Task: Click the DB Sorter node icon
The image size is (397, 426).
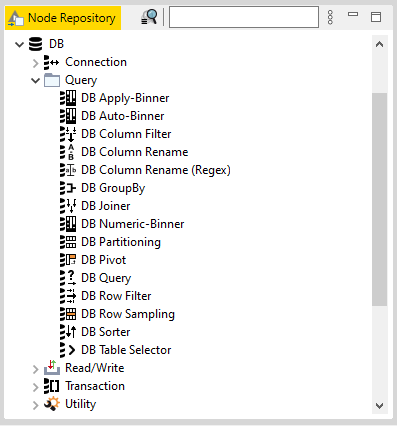Action: pos(68,332)
